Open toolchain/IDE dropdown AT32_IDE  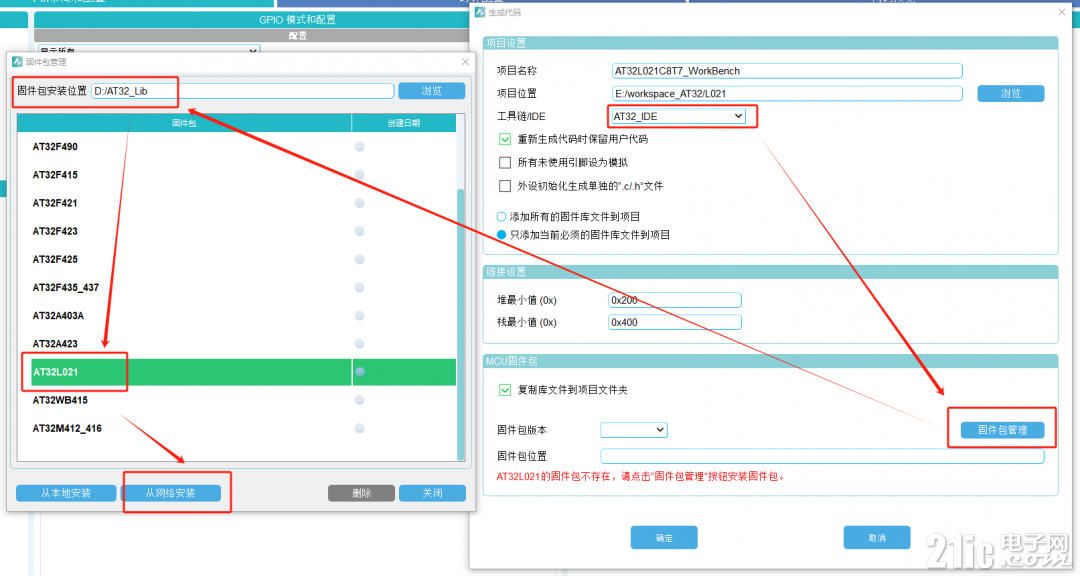[678, 116]
